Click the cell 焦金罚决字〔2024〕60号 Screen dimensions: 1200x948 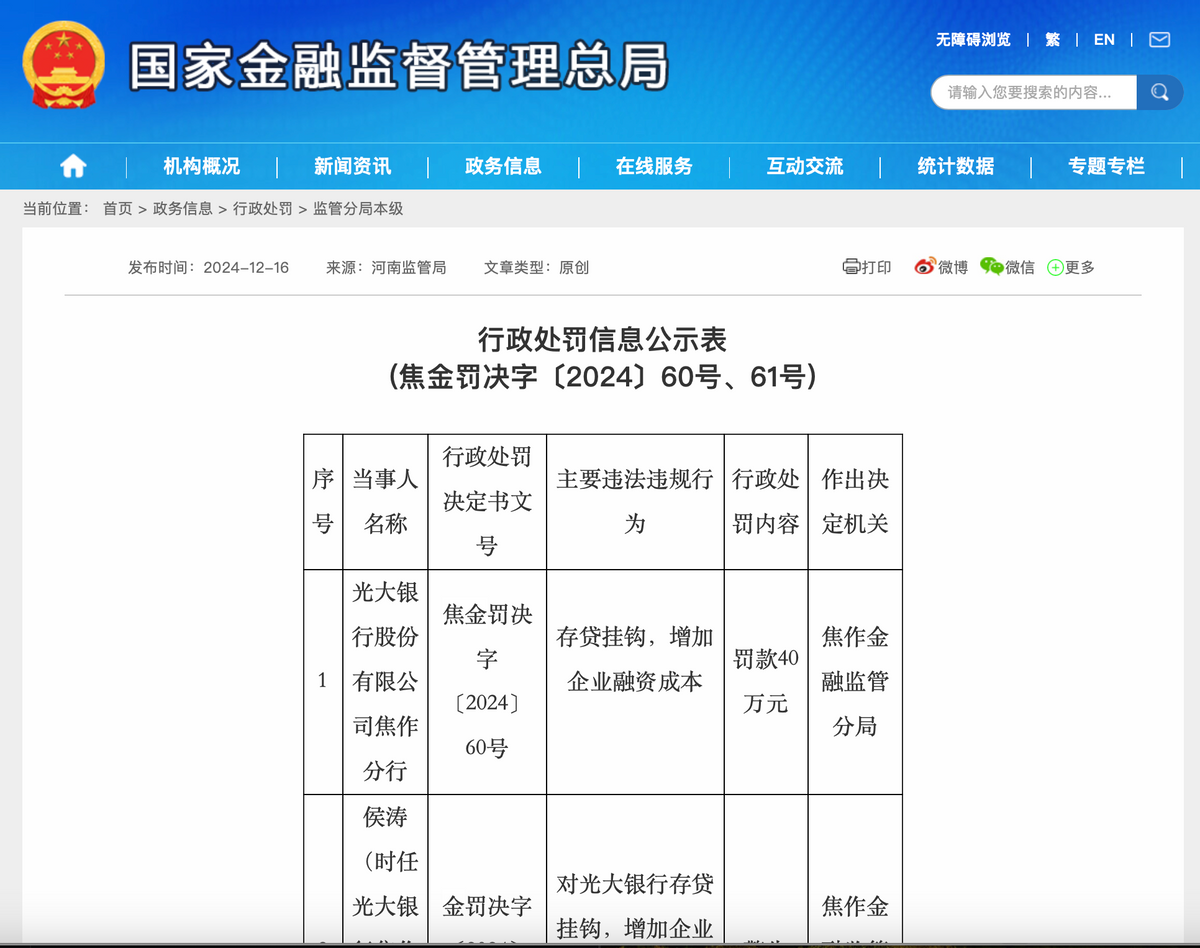(487, 682)
